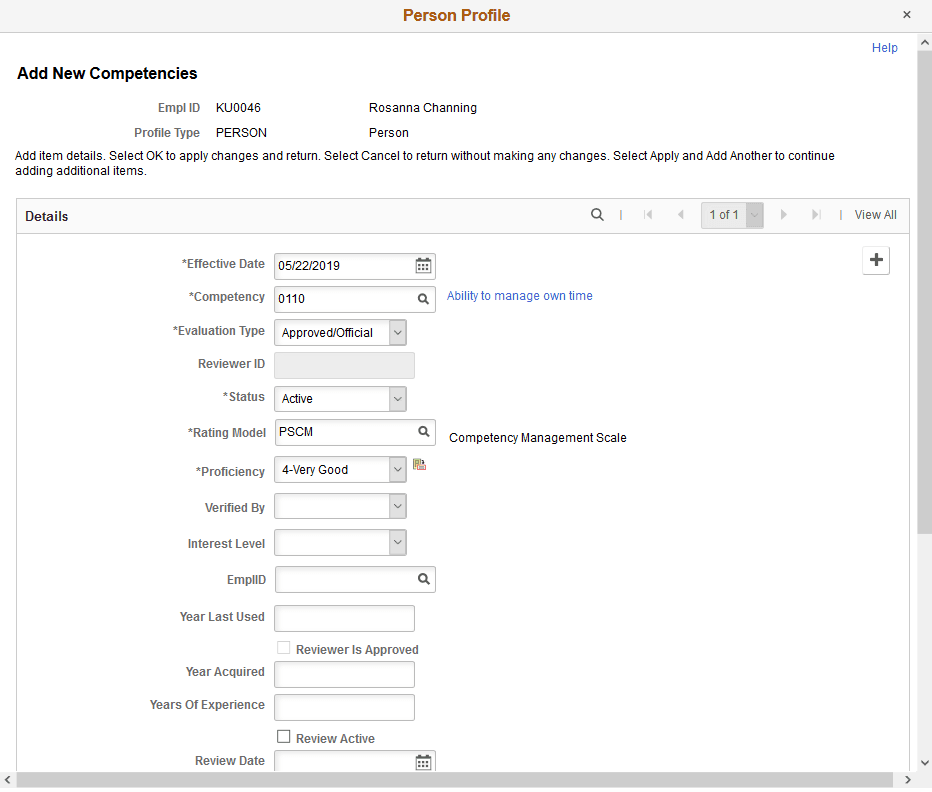The width and height of the screenshot is (932, 792).
Task: Add a new row with the plus icon
Action: pos(876,260)
